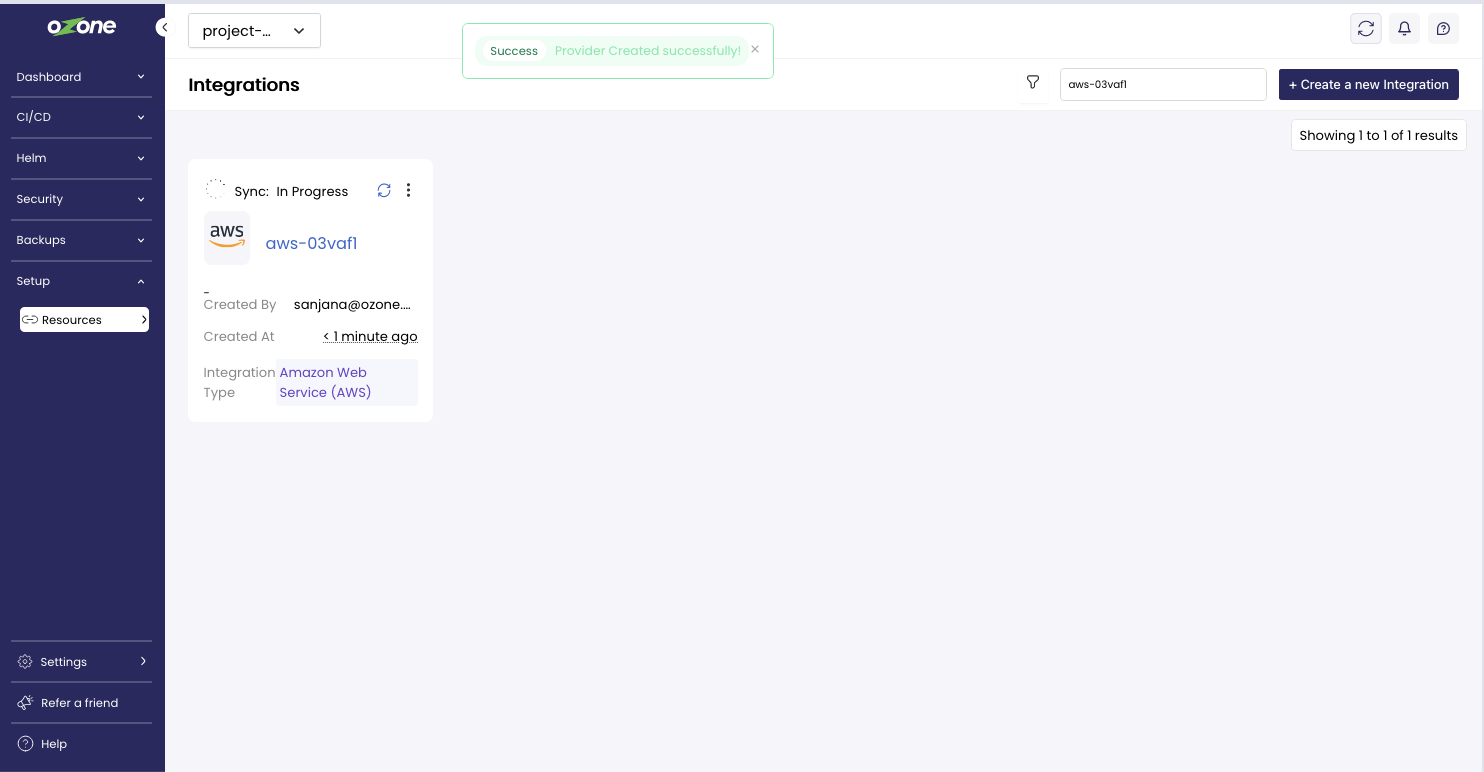Click the refresh icon in top bar
Viewport: 1484px width, 772px height.
pos(1366,29)
